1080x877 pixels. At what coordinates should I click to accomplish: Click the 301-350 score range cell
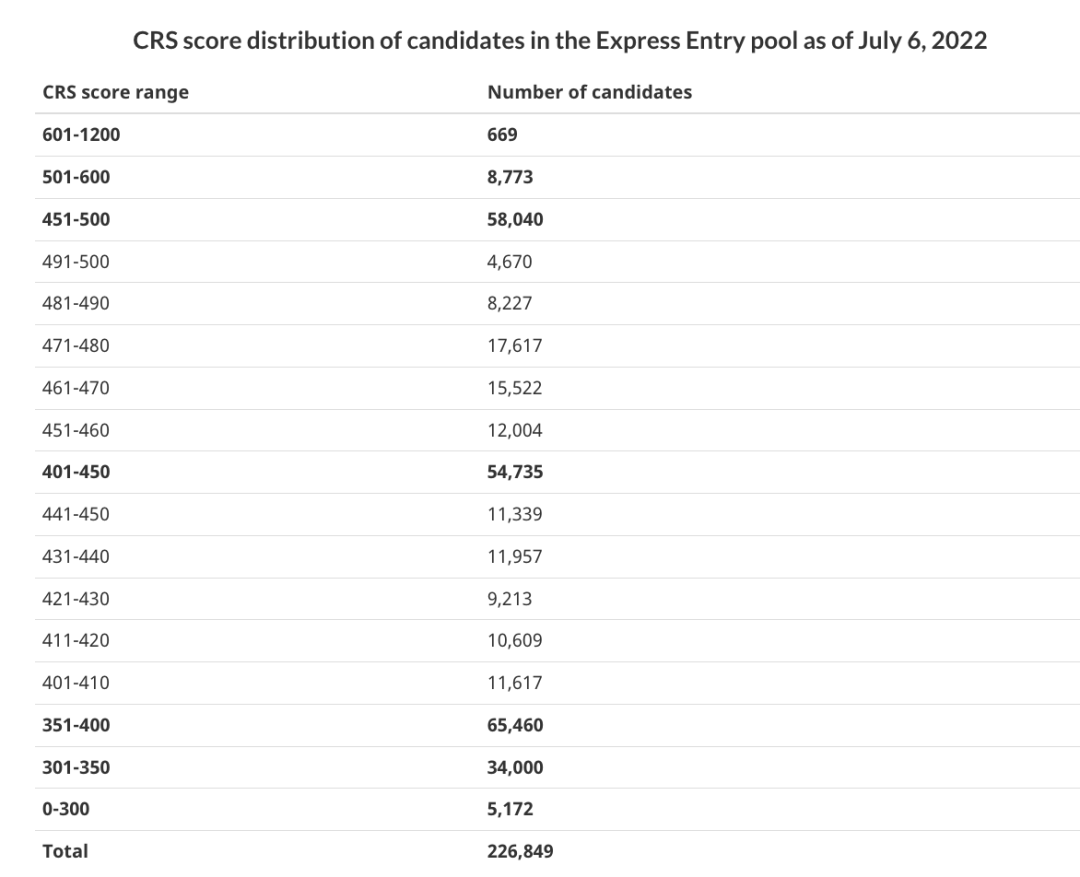click(x=76, y=767)
